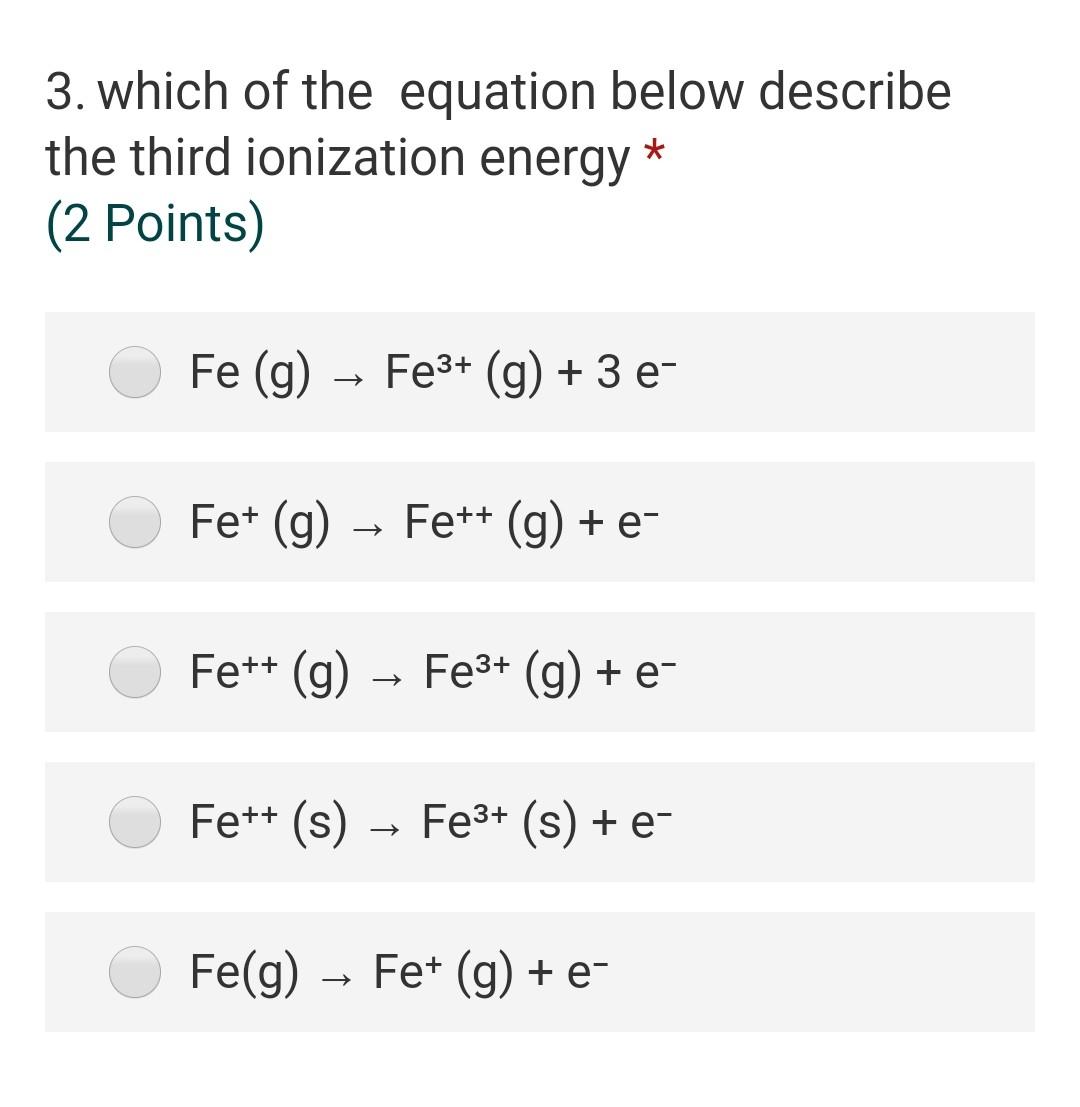Viewport: 1080px width, 1107px height.
Task: Mark the Fe(g) → Fe⁺ (g) + e⁻ radio
Action: coord(135,972)
